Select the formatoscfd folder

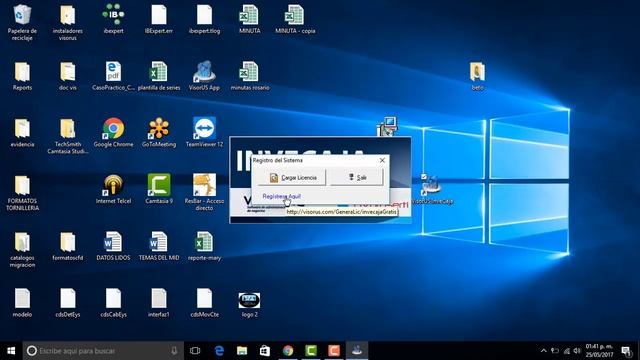pyautogui.click(x=68, y=242)
